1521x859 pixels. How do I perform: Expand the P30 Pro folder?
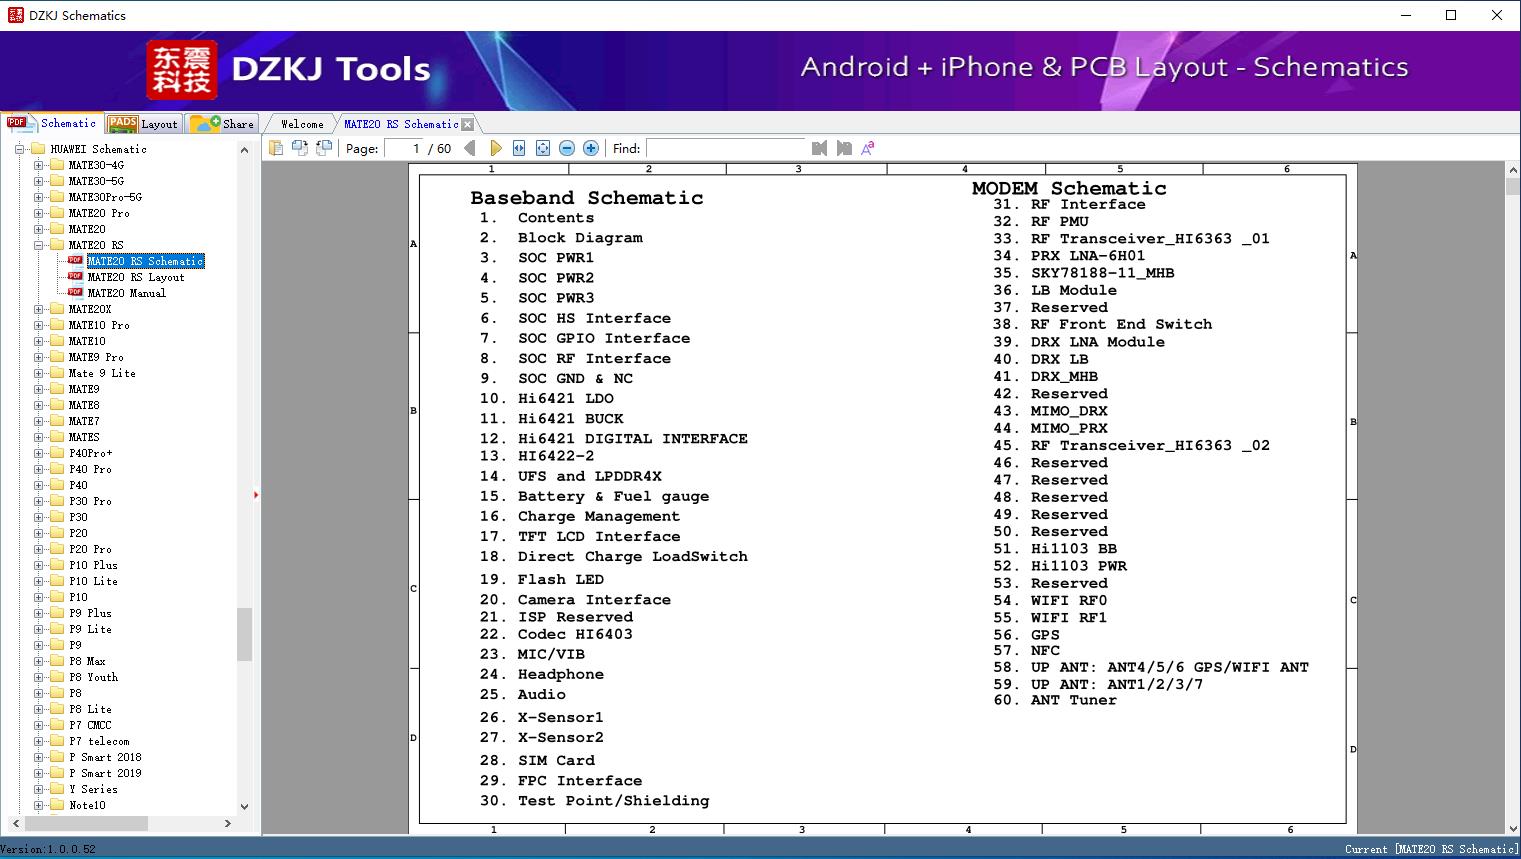pyautogui.click(x=39, y=501)
